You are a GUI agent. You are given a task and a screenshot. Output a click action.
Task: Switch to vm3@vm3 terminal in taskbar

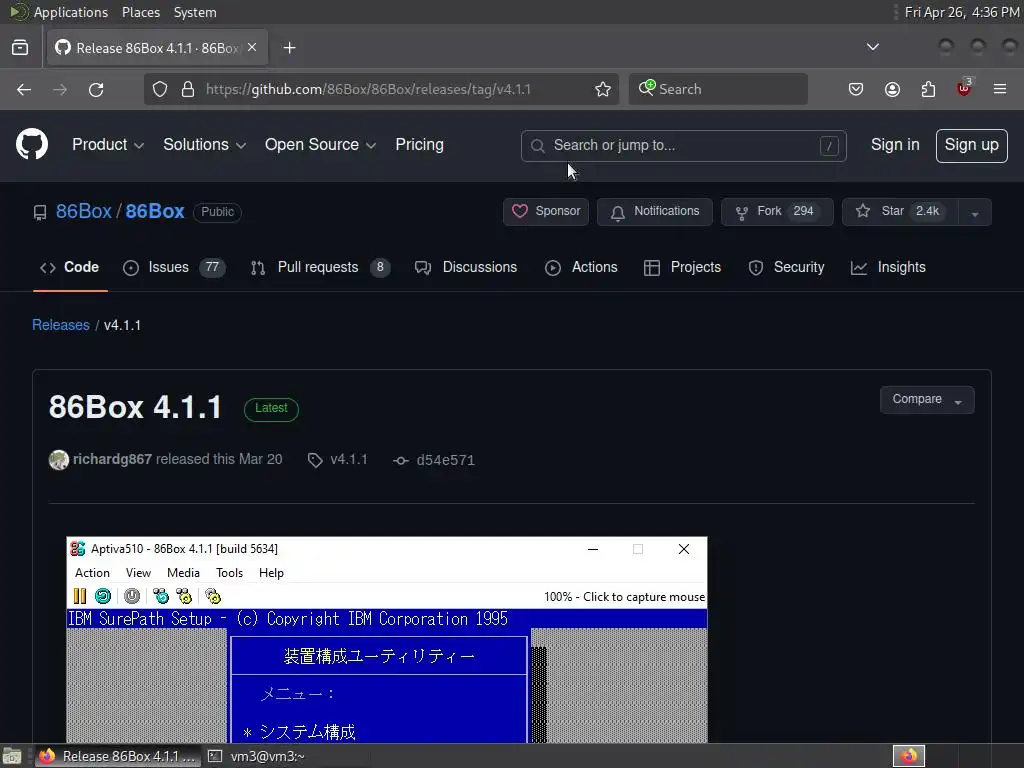coord(258,756)
